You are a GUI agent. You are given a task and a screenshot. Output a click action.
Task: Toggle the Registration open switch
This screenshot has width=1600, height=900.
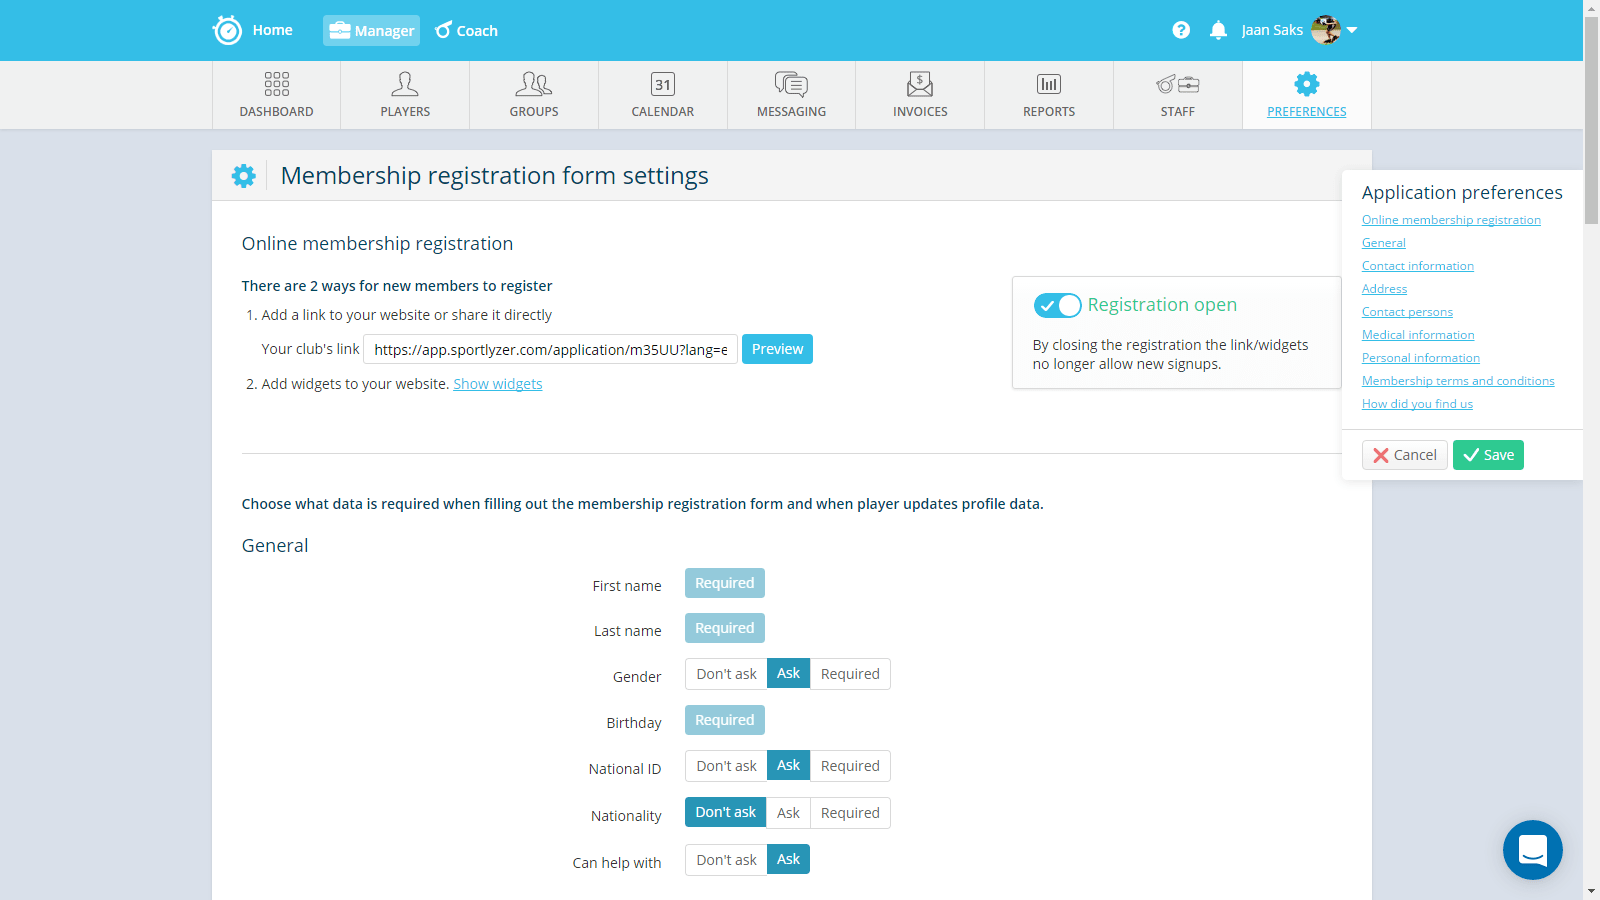point(1057,305)
